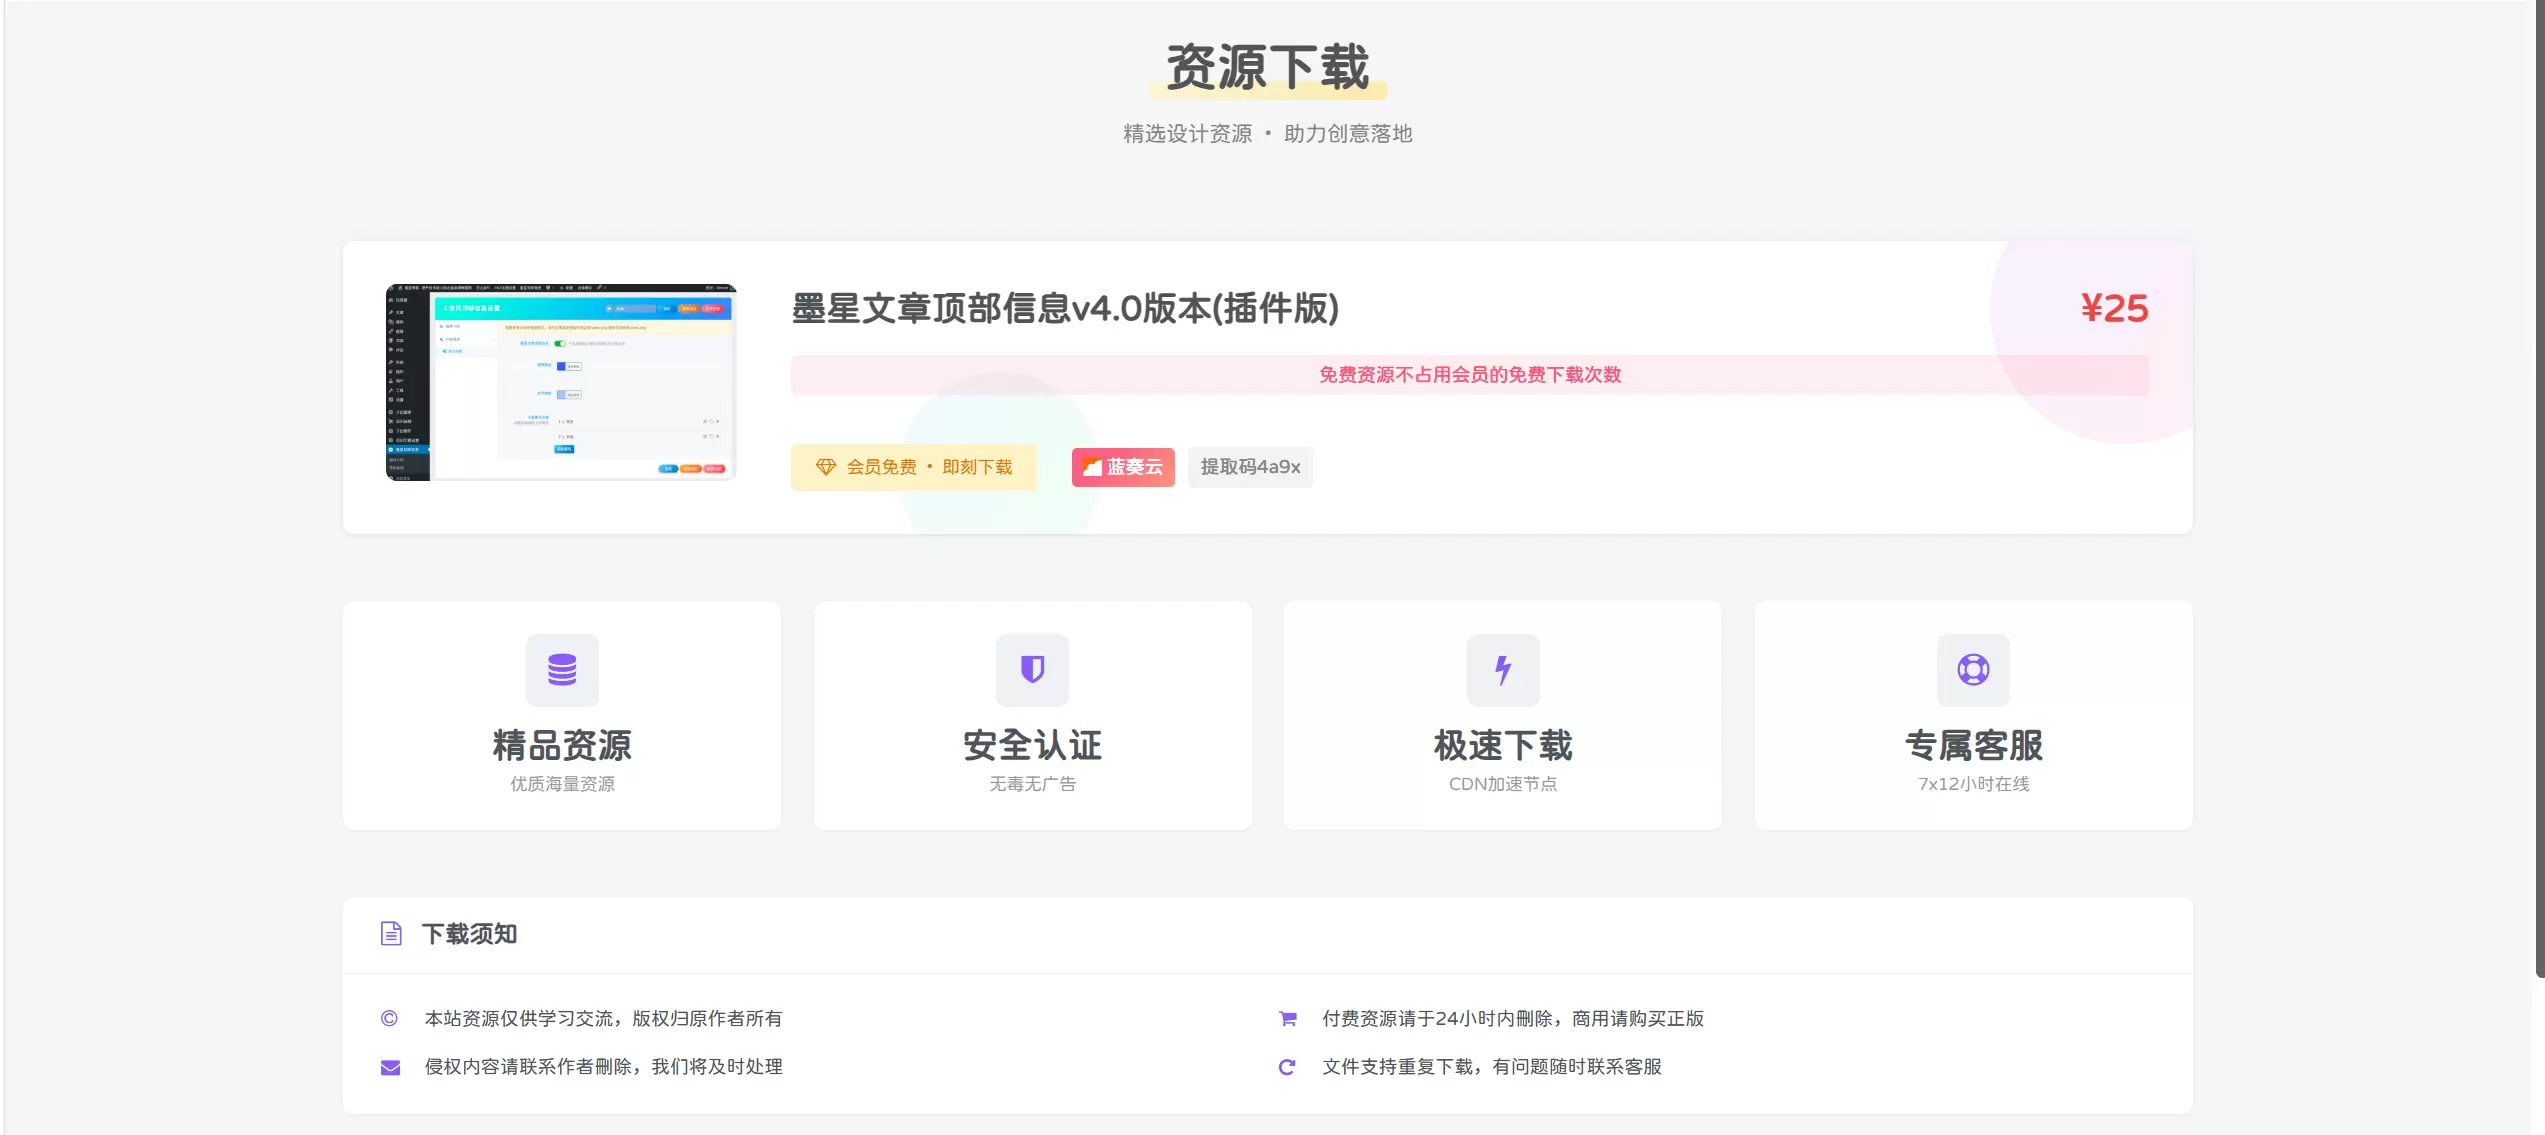Click the 7x12小时在线 caption

pyautogui.click(x=1973, y=784)
